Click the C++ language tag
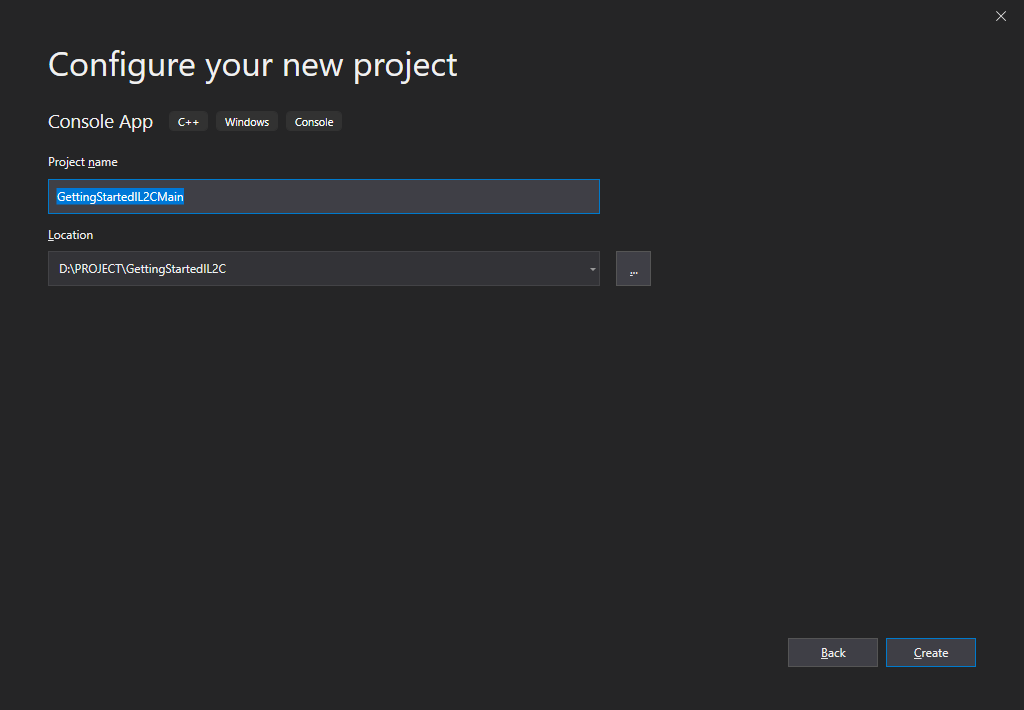 coord(188,122)
